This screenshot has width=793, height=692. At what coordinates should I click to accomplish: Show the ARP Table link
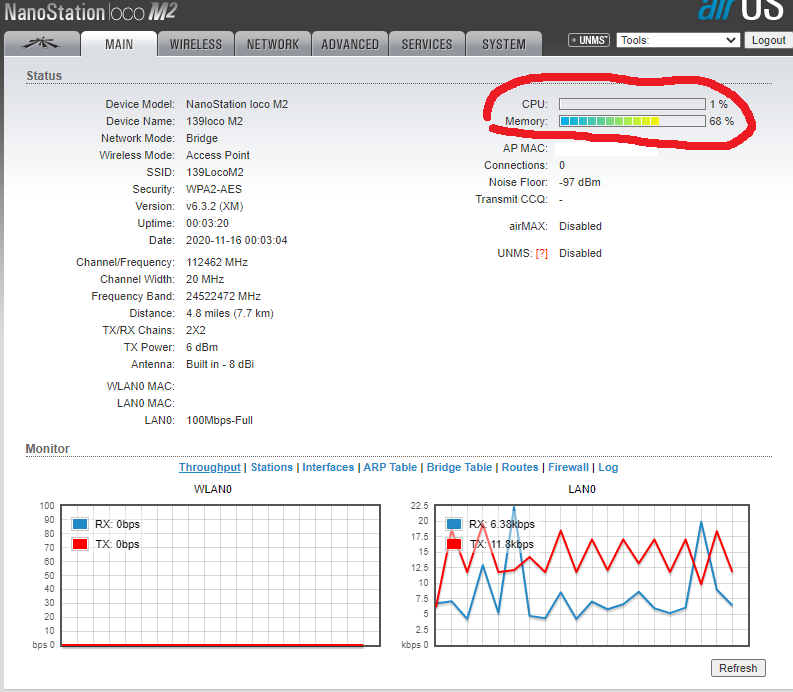coord(389,467)
